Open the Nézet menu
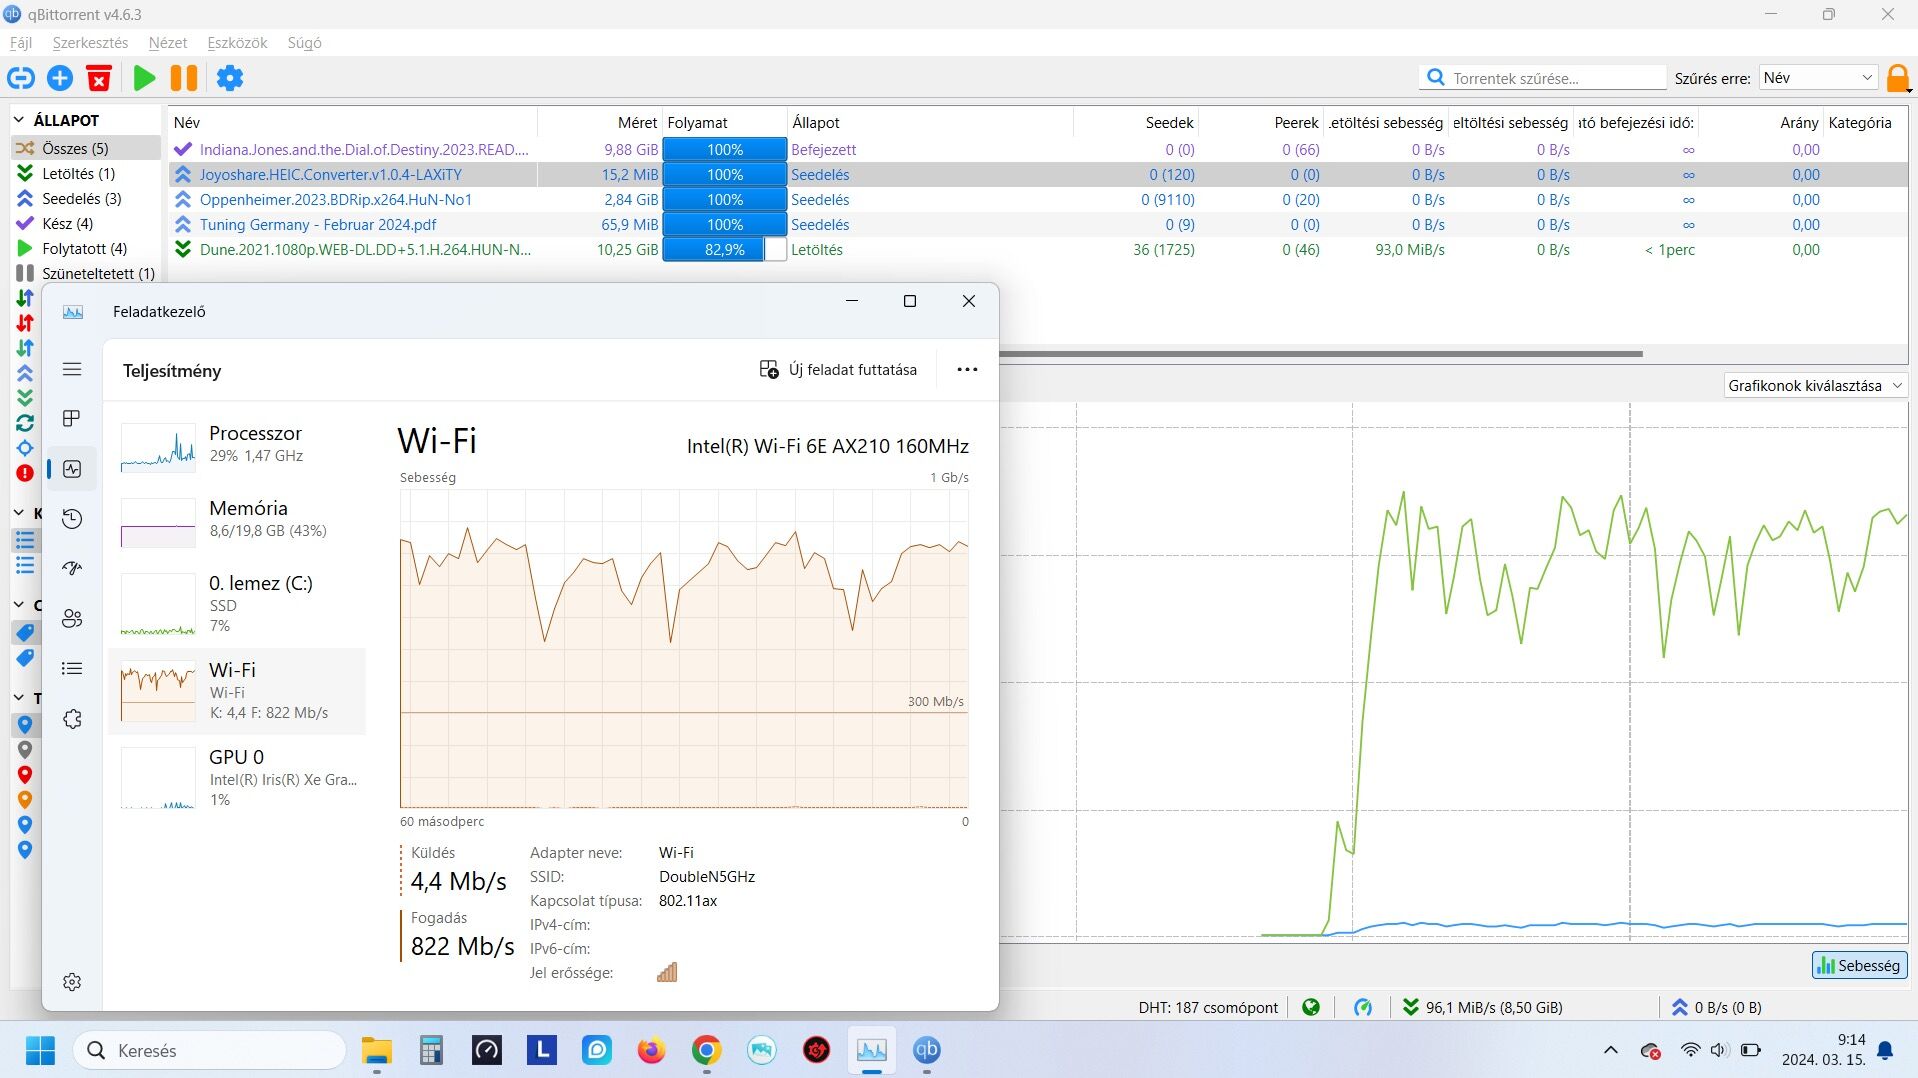Viewport: 1918px width, 1078px height. click(x=168, y=43)
